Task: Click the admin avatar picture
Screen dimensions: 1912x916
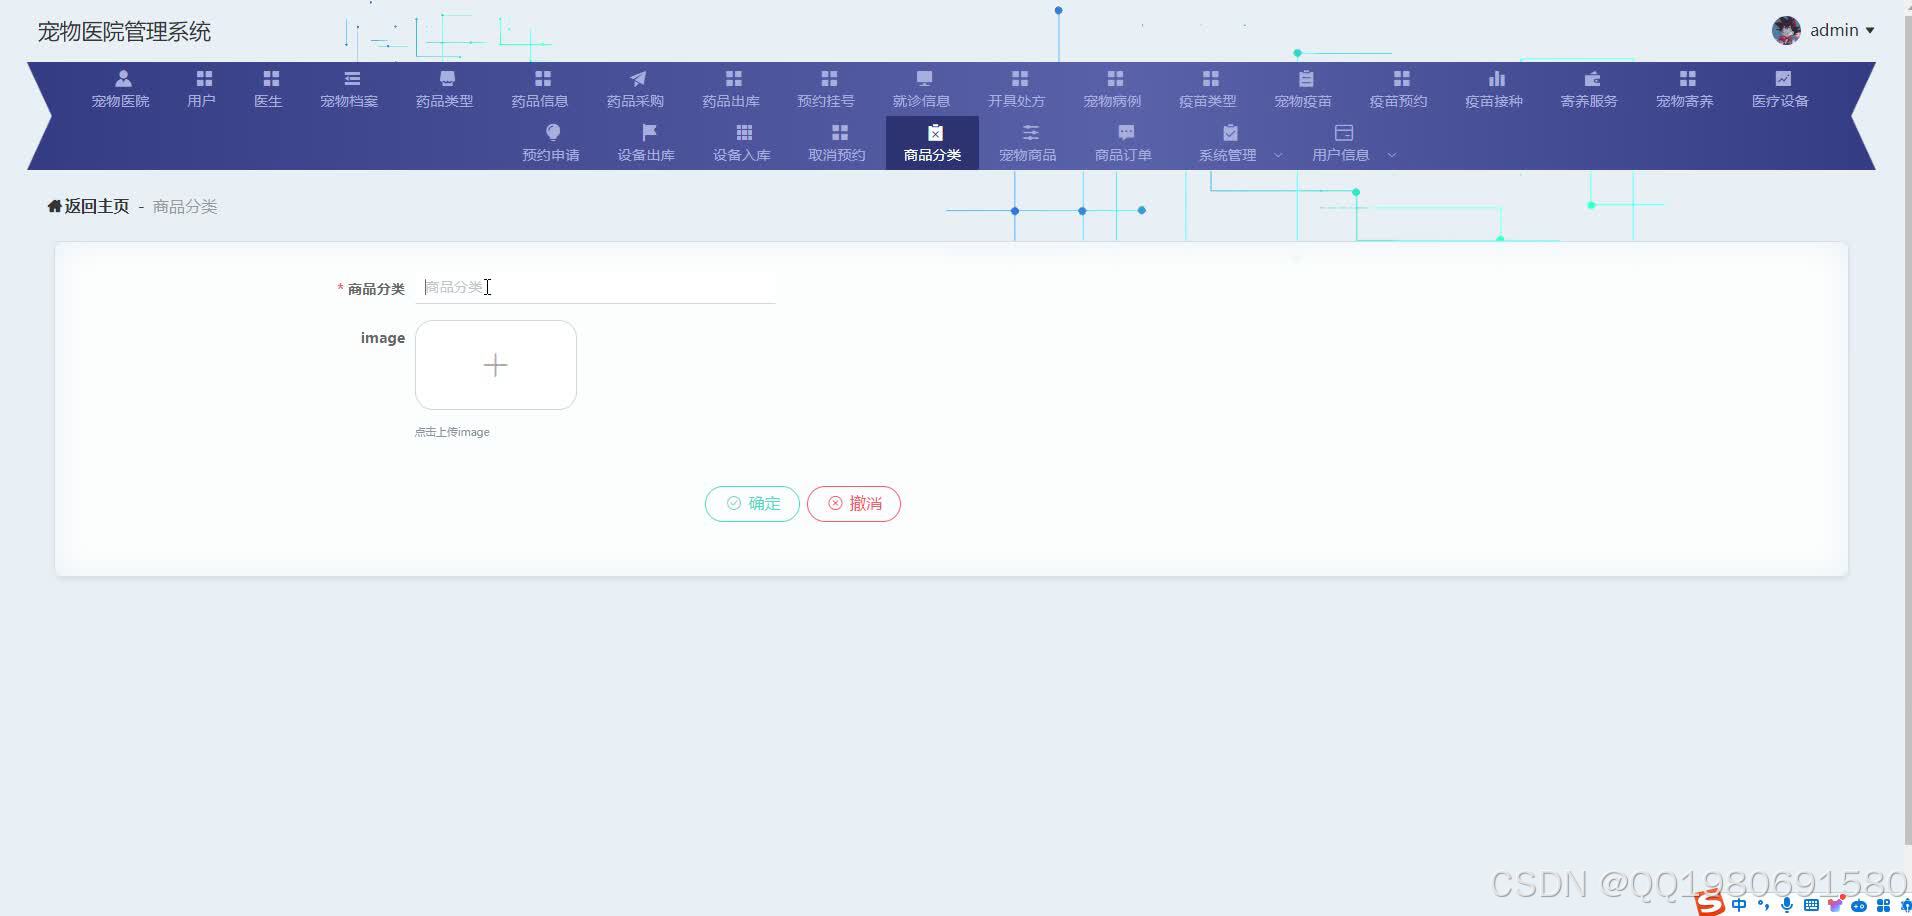Action: pyautogui.click(x=1786, y=30)
